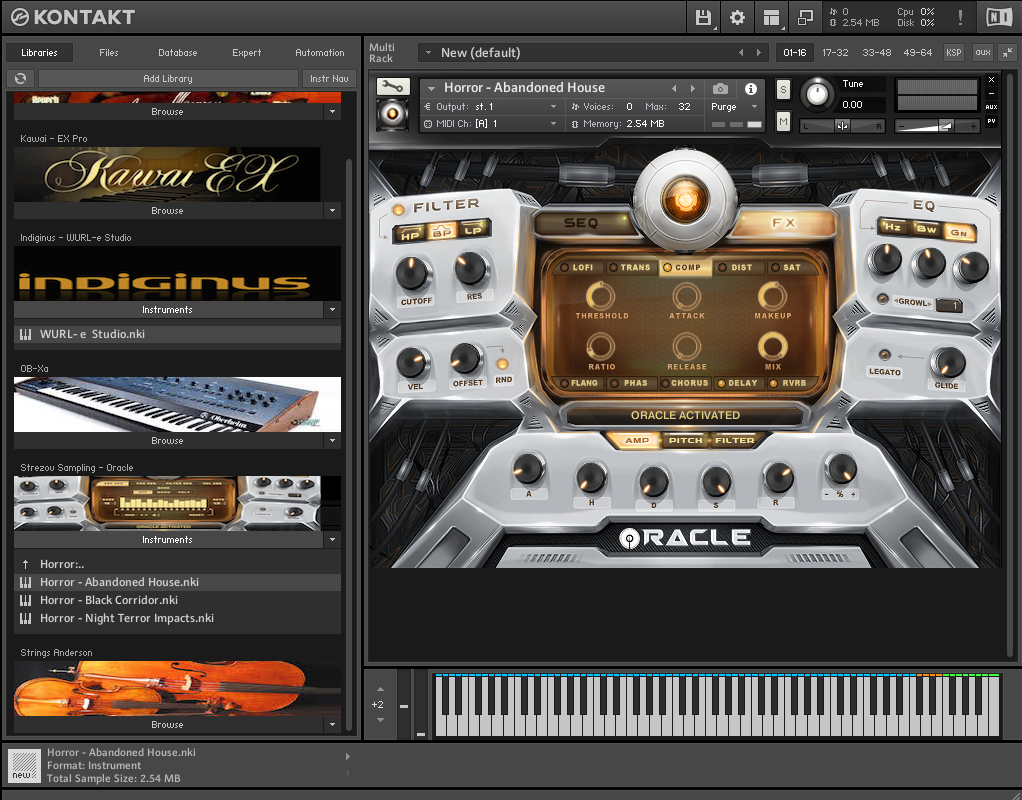Select HP filter type button
The width and height of the screenshot is (1022, 800).
410,235
